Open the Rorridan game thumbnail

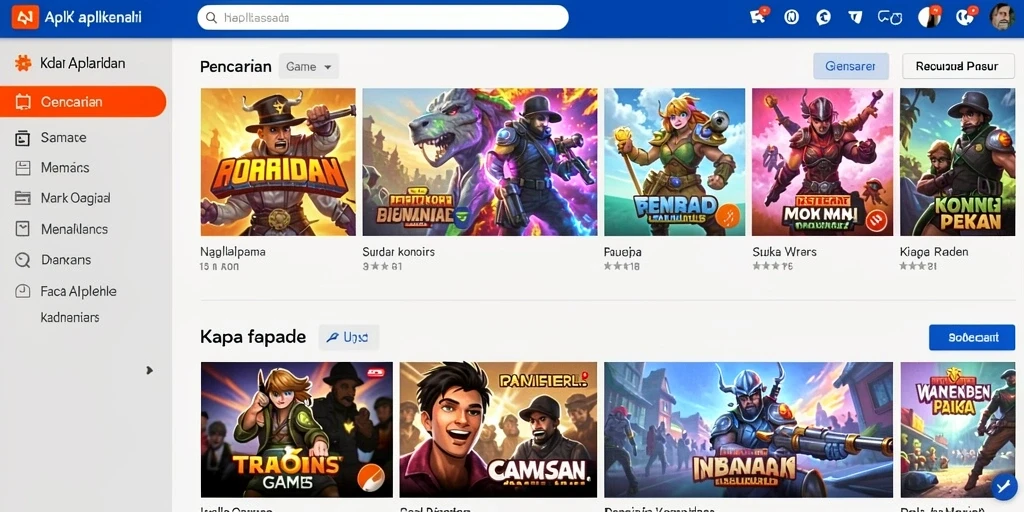(278, 162)
